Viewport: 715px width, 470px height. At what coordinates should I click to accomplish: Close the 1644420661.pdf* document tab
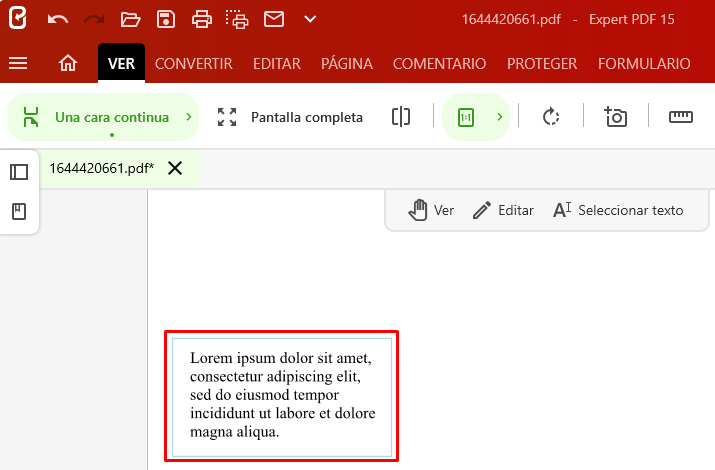click(x=175, y=168)
